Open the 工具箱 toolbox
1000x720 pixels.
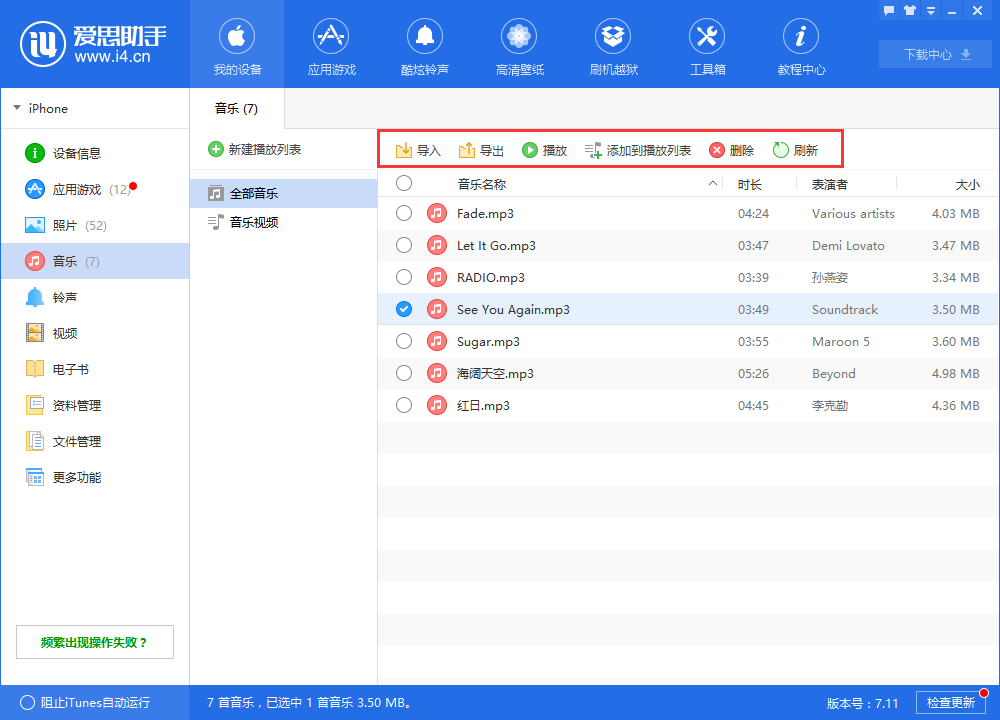click(707, 45)
